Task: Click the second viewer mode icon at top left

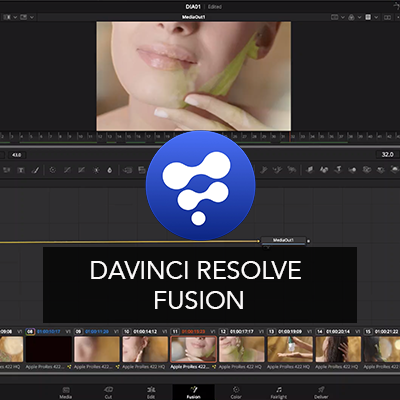Action: click(x=23, y=17)
